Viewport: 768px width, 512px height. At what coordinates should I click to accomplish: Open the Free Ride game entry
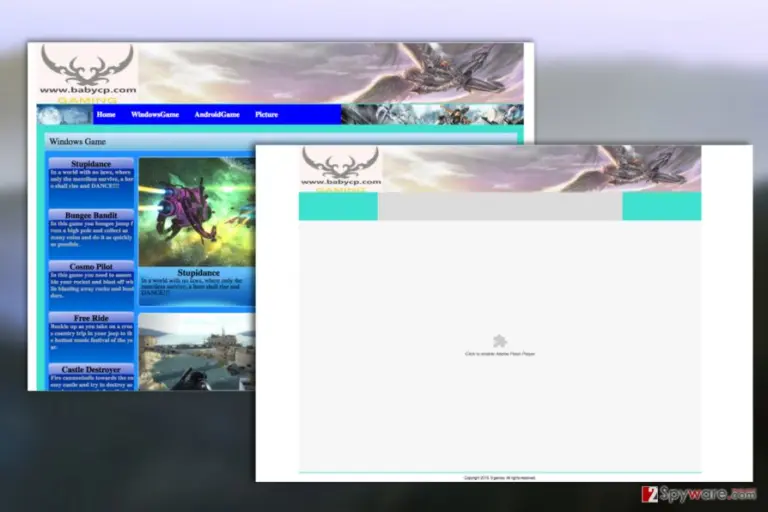point(91,318)
